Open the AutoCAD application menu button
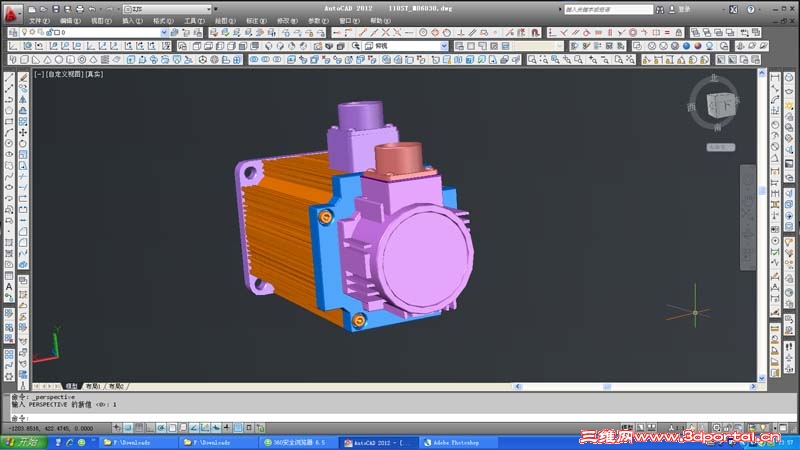 click(x=11, y=13)
